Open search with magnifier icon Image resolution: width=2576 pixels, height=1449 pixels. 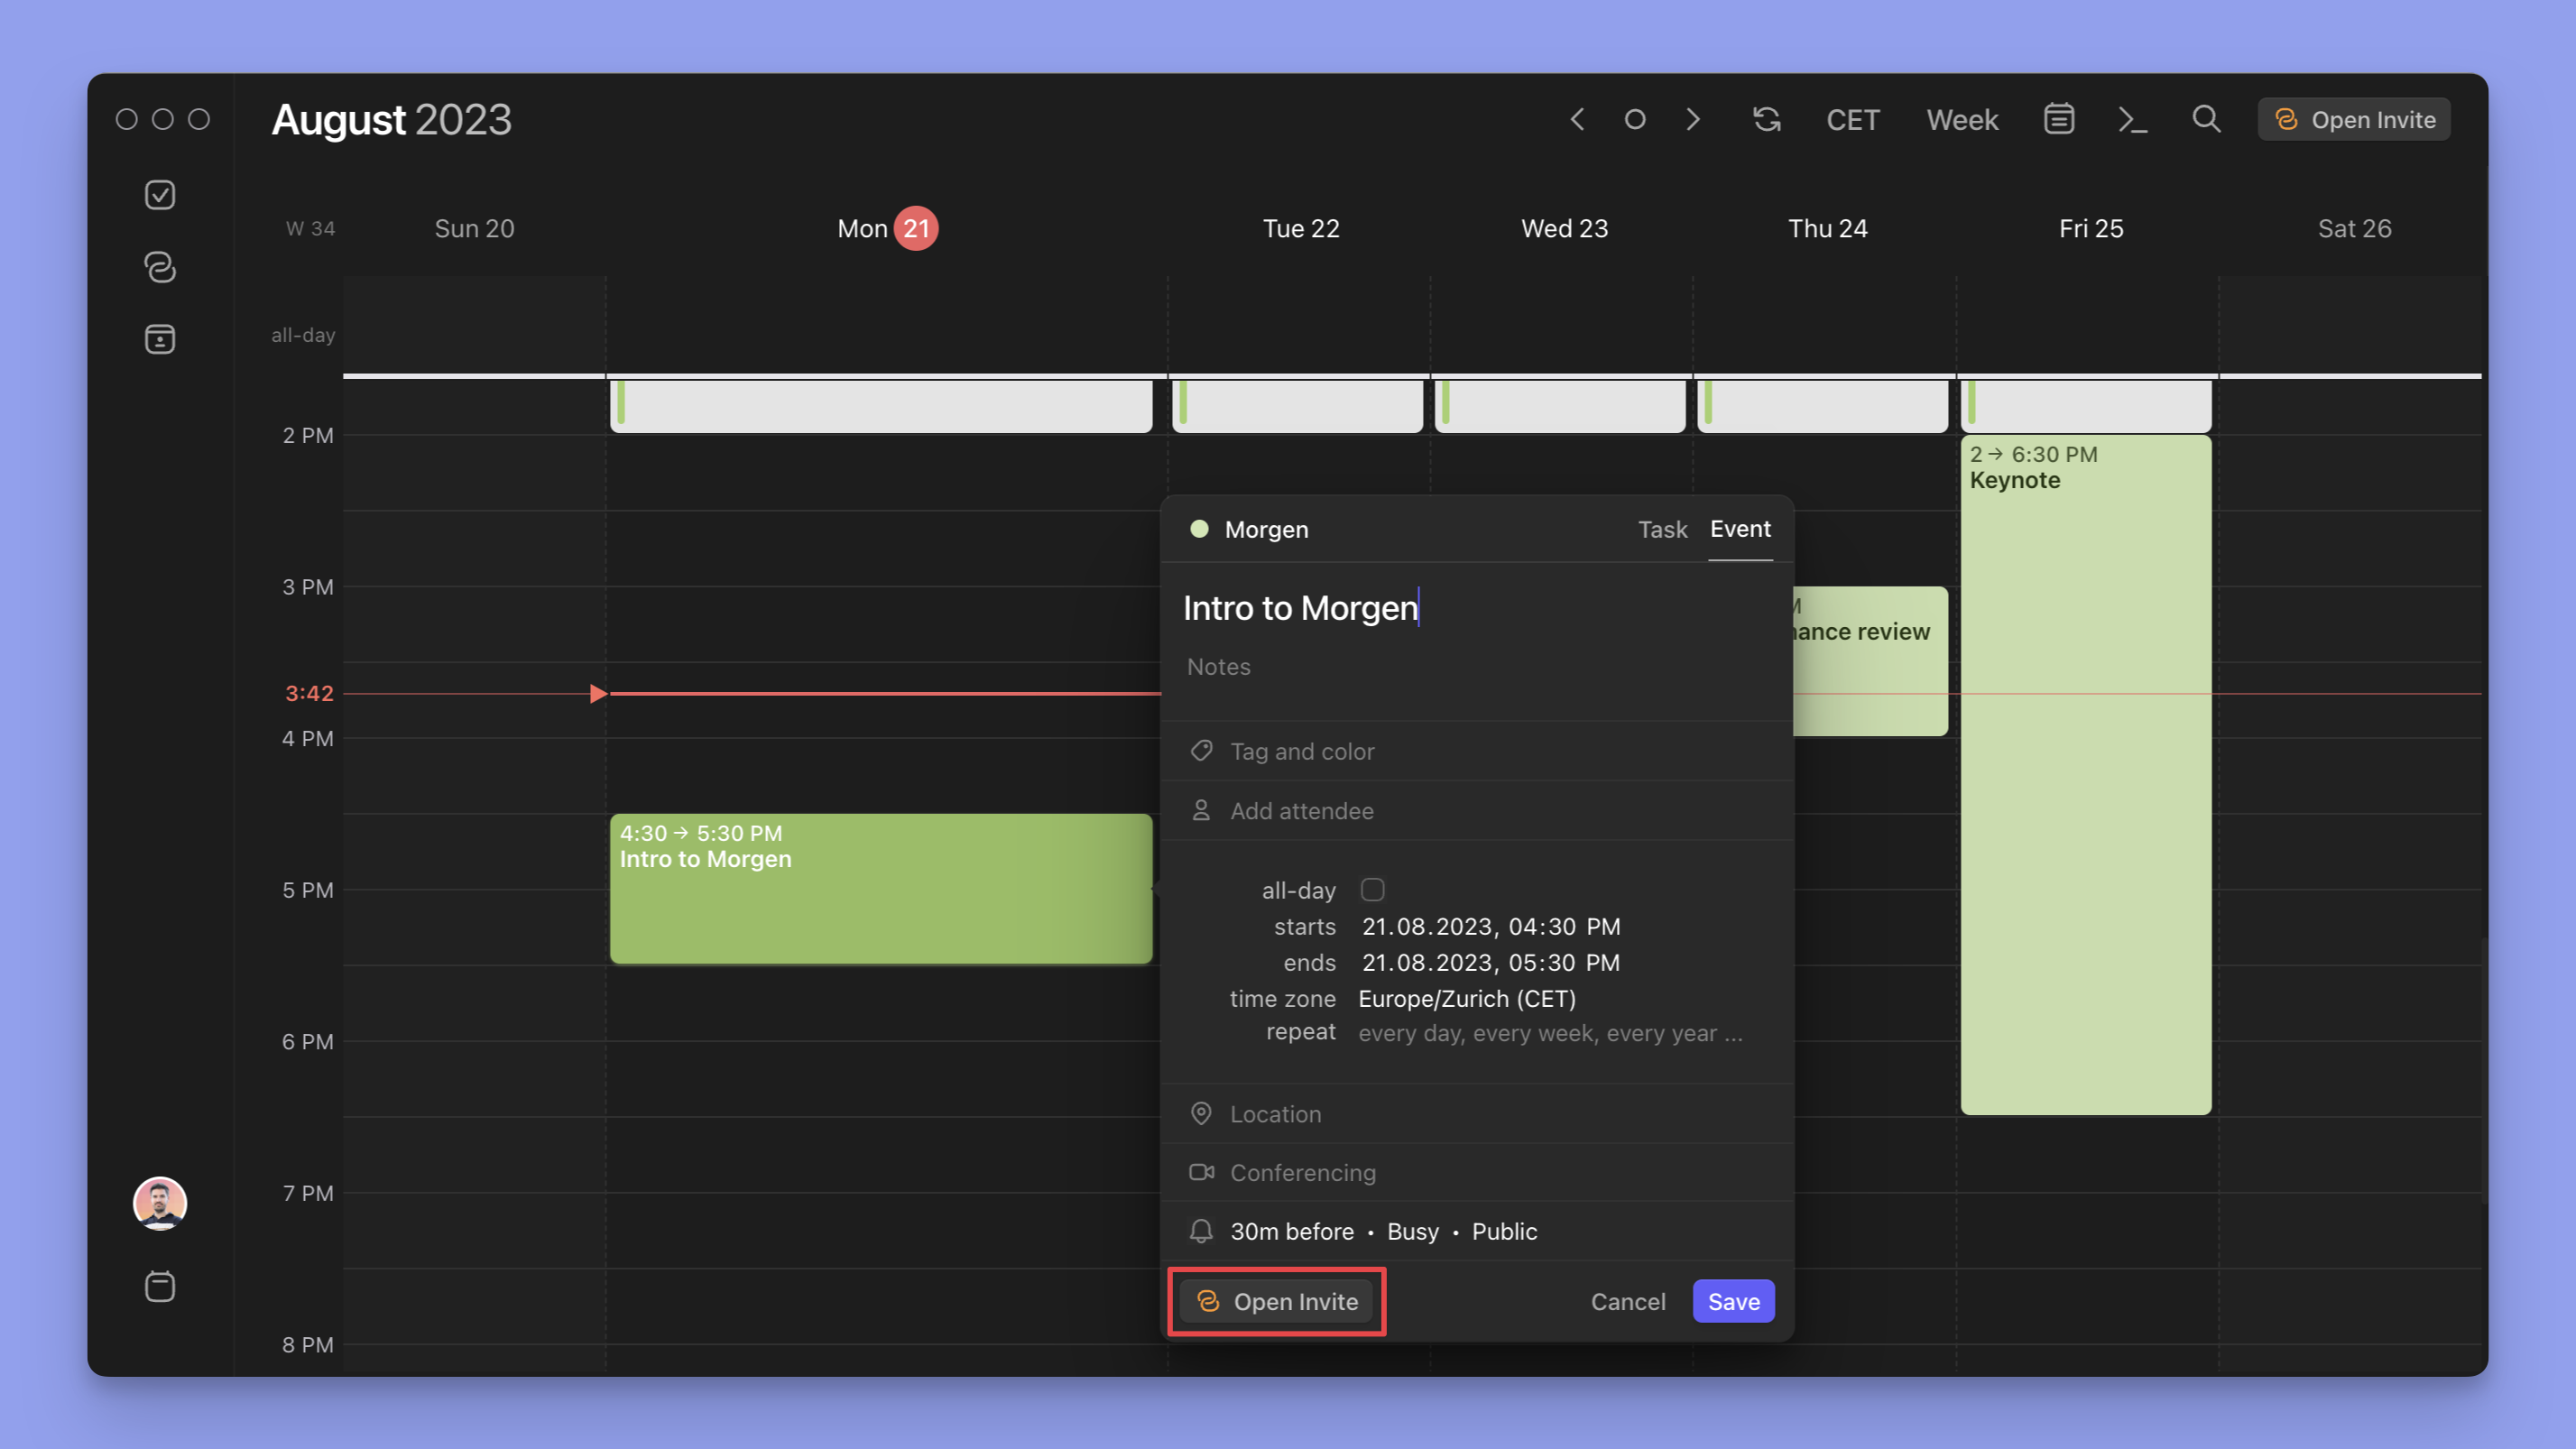[2207, 119]
